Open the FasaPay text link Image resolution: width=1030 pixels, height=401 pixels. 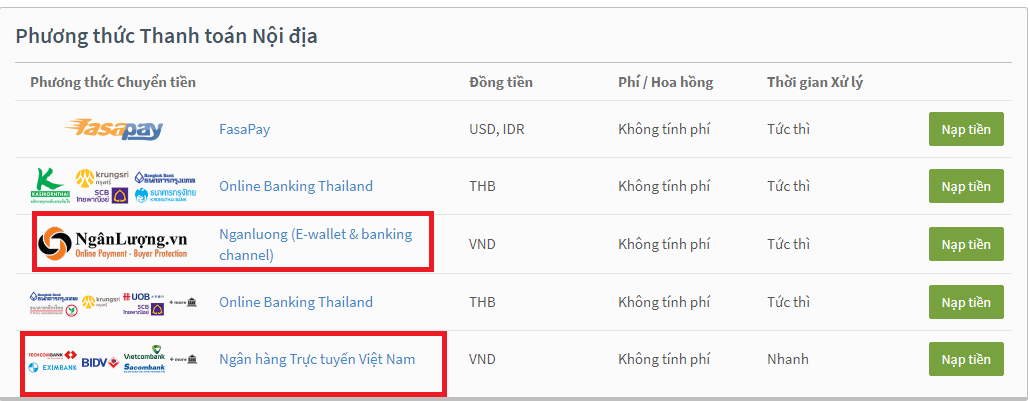[244, 130]
